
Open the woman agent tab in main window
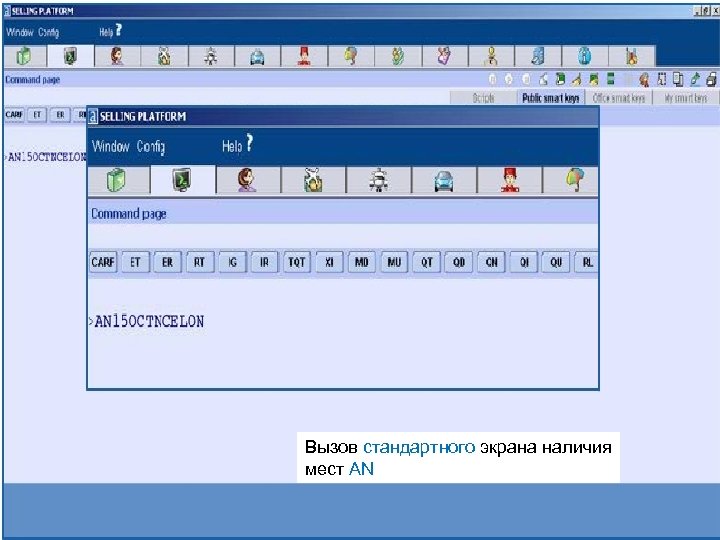[x=117, y=56]
